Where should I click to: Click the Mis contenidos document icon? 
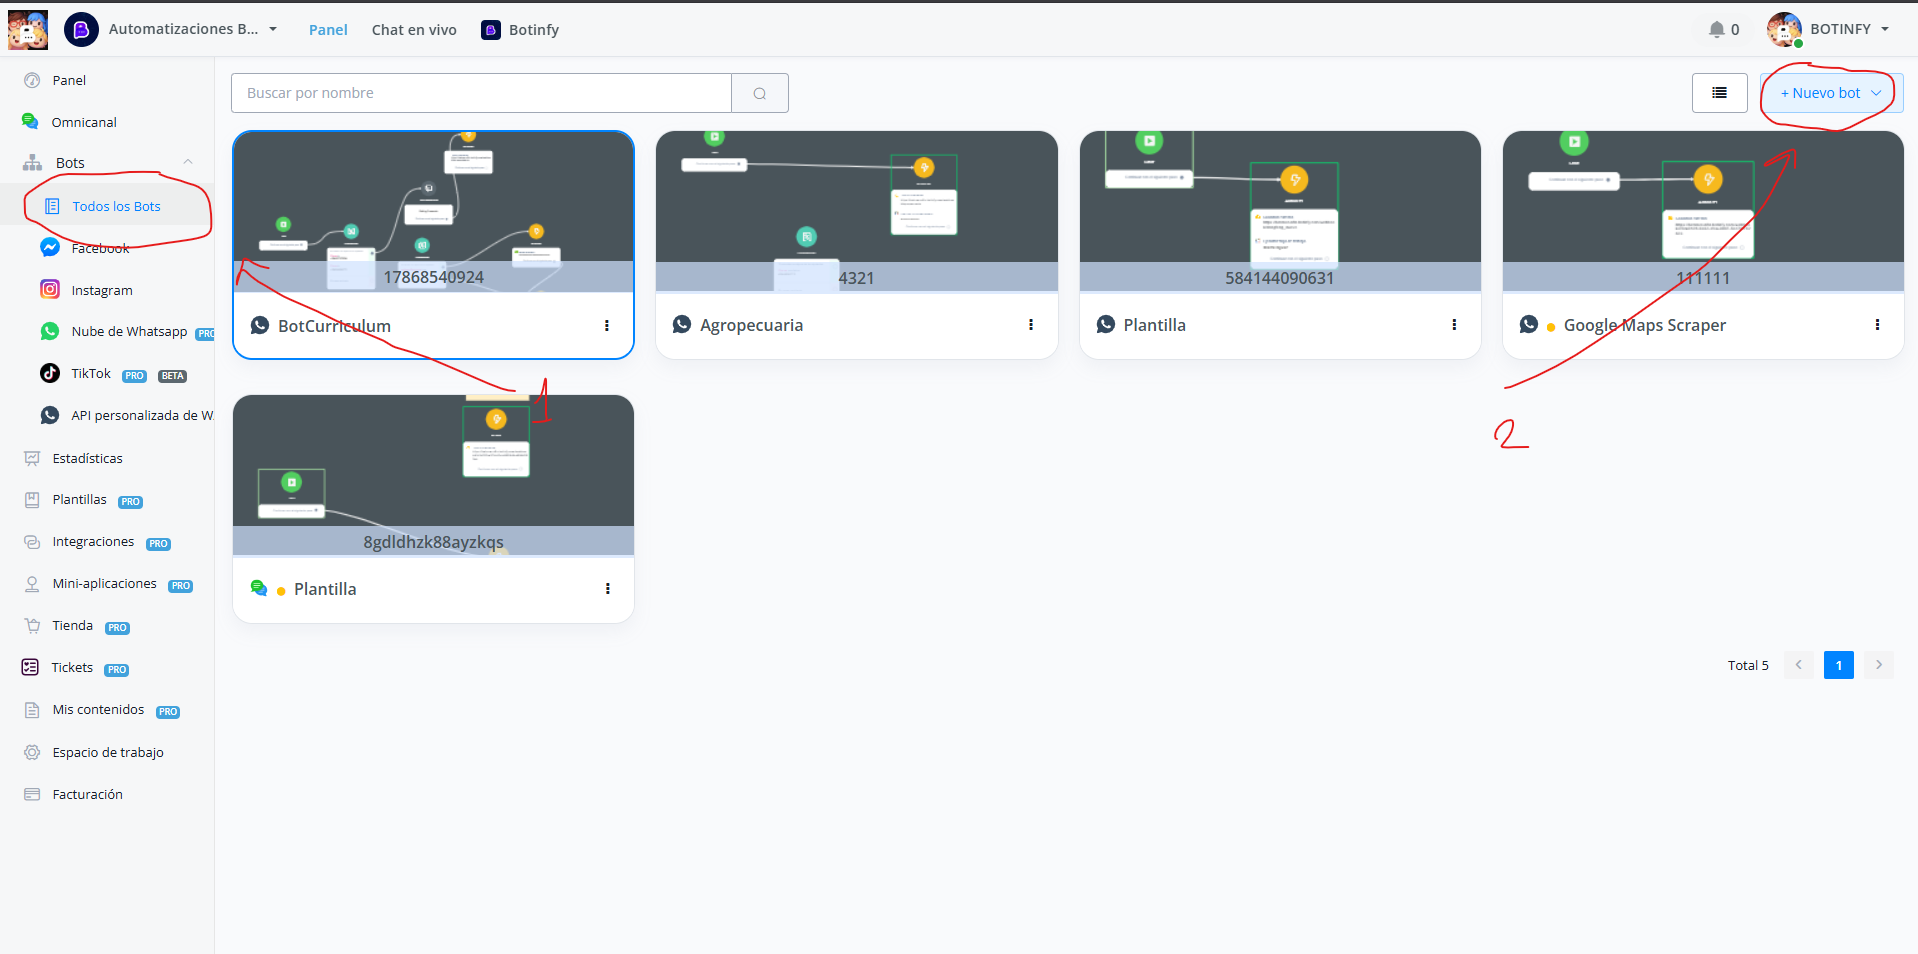pyautogui.click(x=32, y=710)
